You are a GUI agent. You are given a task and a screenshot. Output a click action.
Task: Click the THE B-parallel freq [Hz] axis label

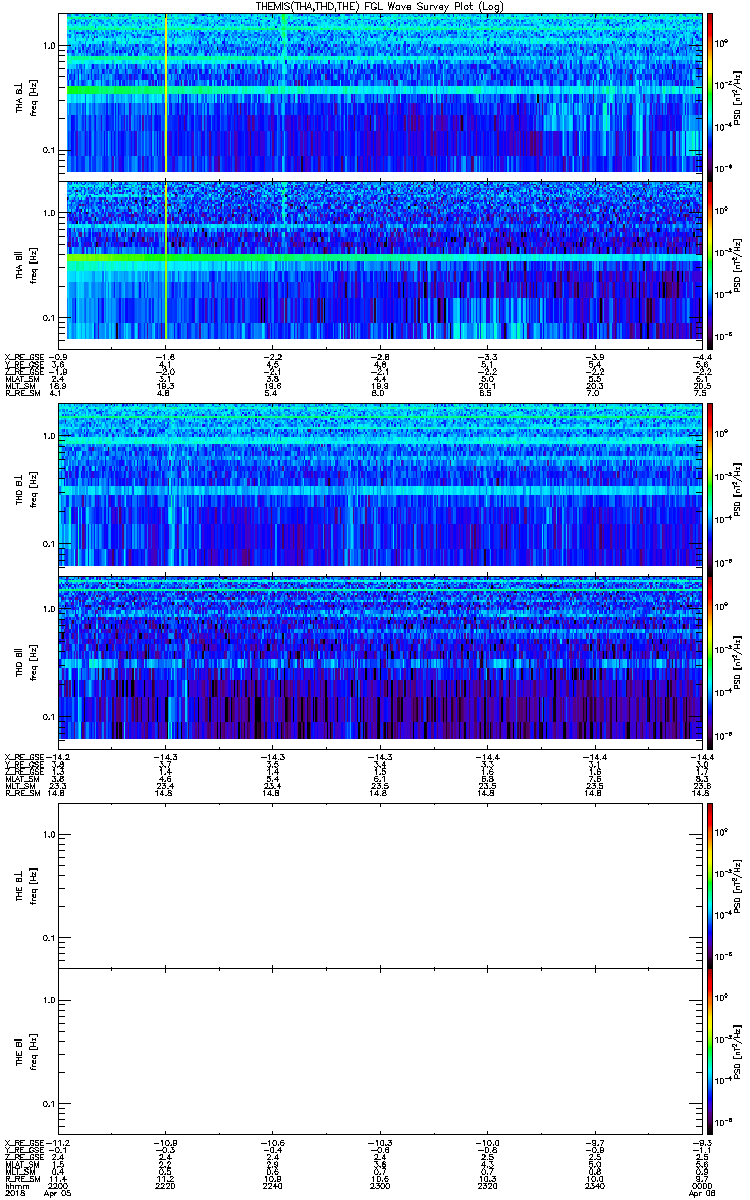[34, 1052]
